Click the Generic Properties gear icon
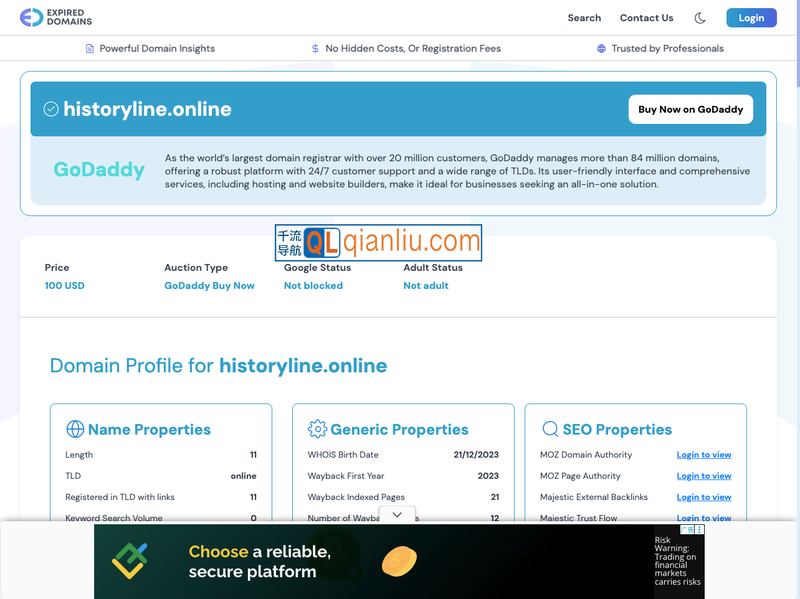This screenshot has width=800, height=599. [x=317, y=429]
